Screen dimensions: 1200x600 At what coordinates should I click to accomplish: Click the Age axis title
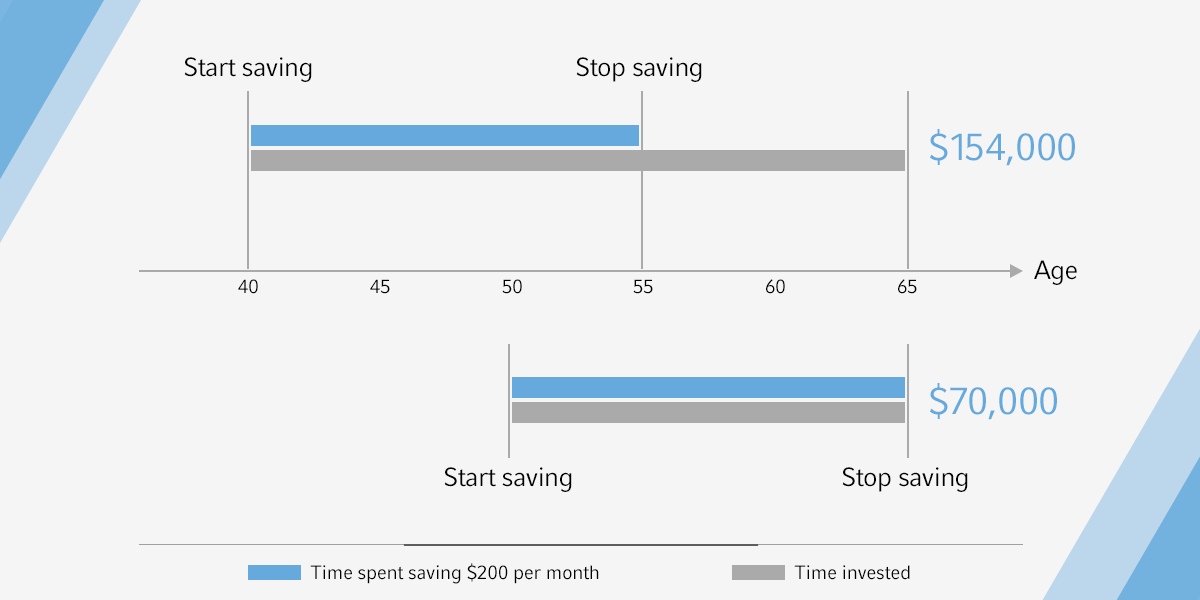[1056, 271]
